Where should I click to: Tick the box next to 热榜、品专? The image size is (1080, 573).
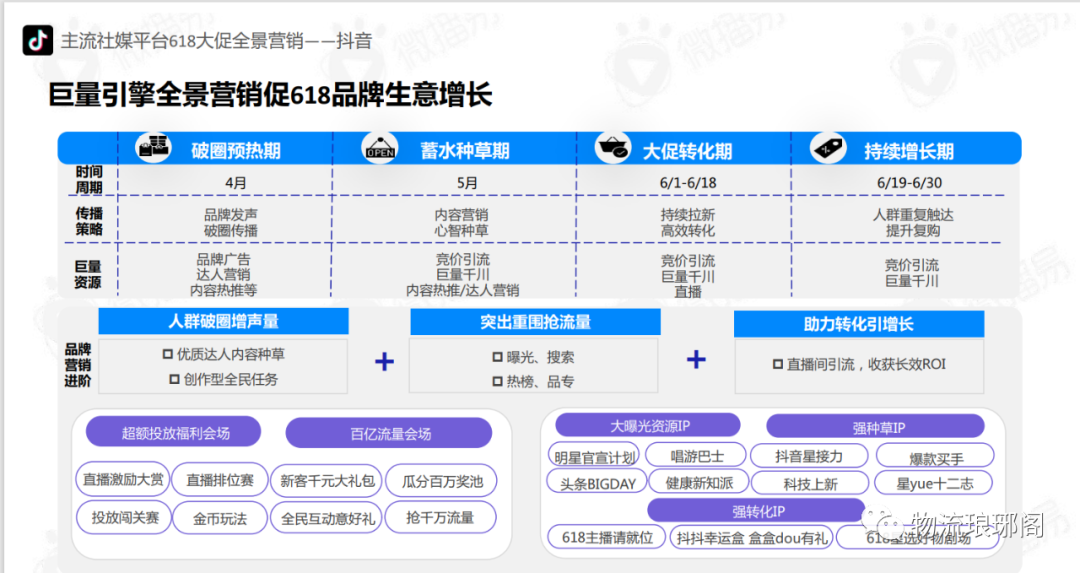pos(497,381)
